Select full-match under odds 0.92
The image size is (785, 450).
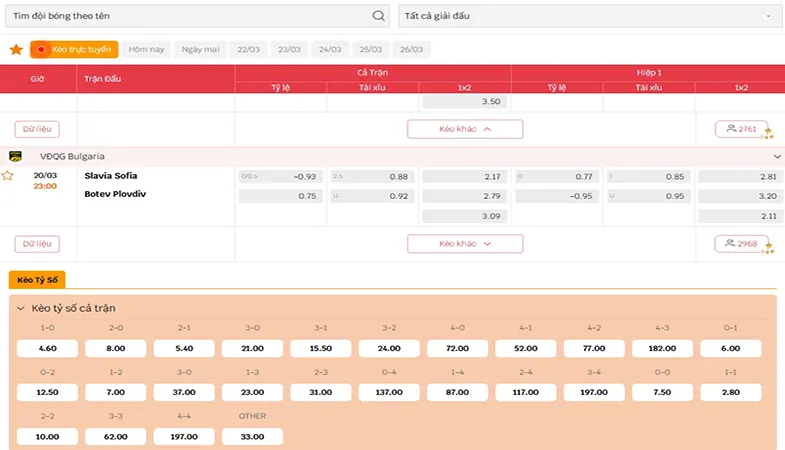click(x=372, y=196)
